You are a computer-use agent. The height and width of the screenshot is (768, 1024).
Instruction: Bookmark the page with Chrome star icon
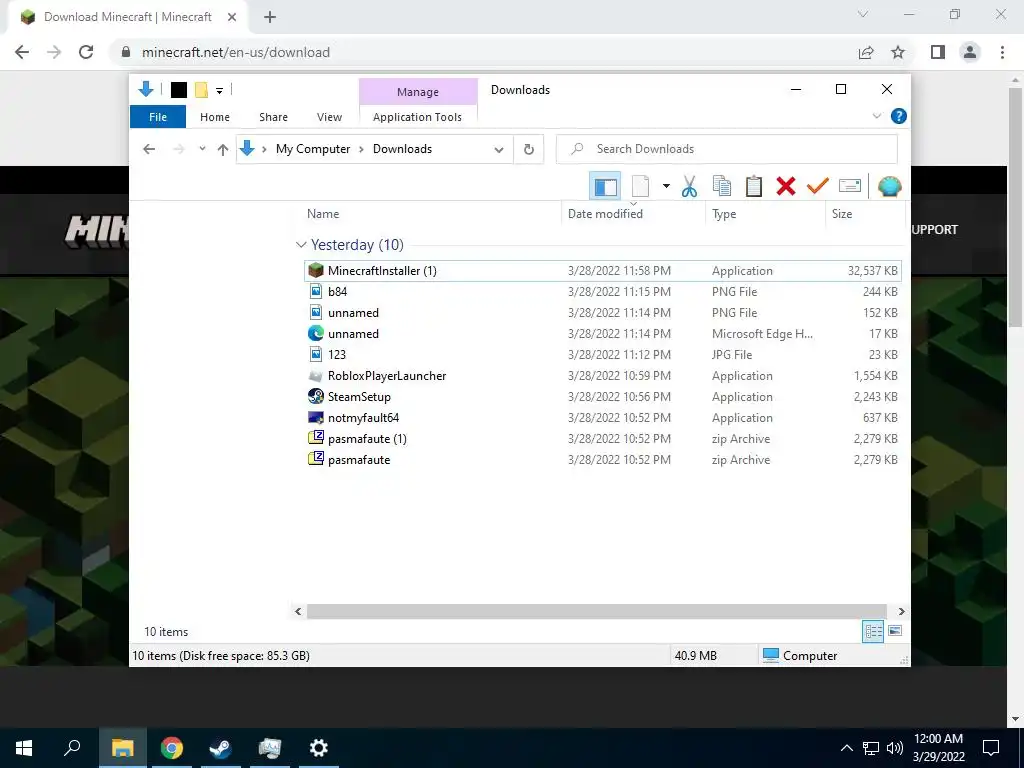[x=898, y=52]
